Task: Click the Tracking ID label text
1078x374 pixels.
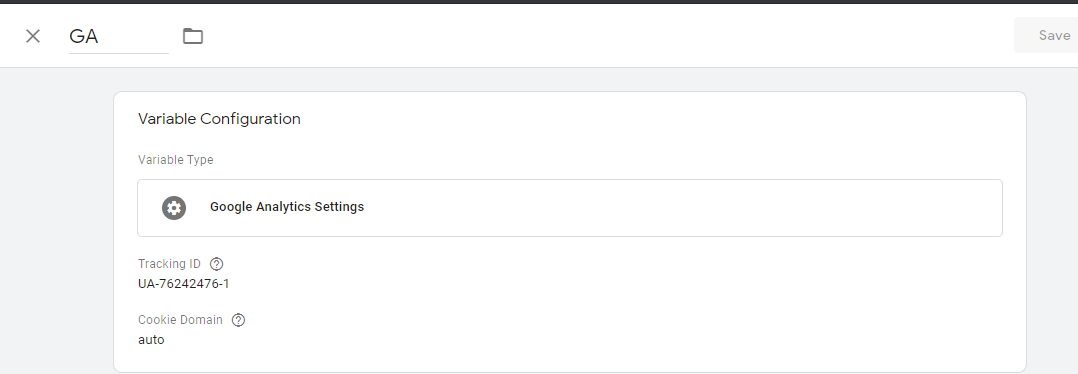Action: tap(169, 264)
